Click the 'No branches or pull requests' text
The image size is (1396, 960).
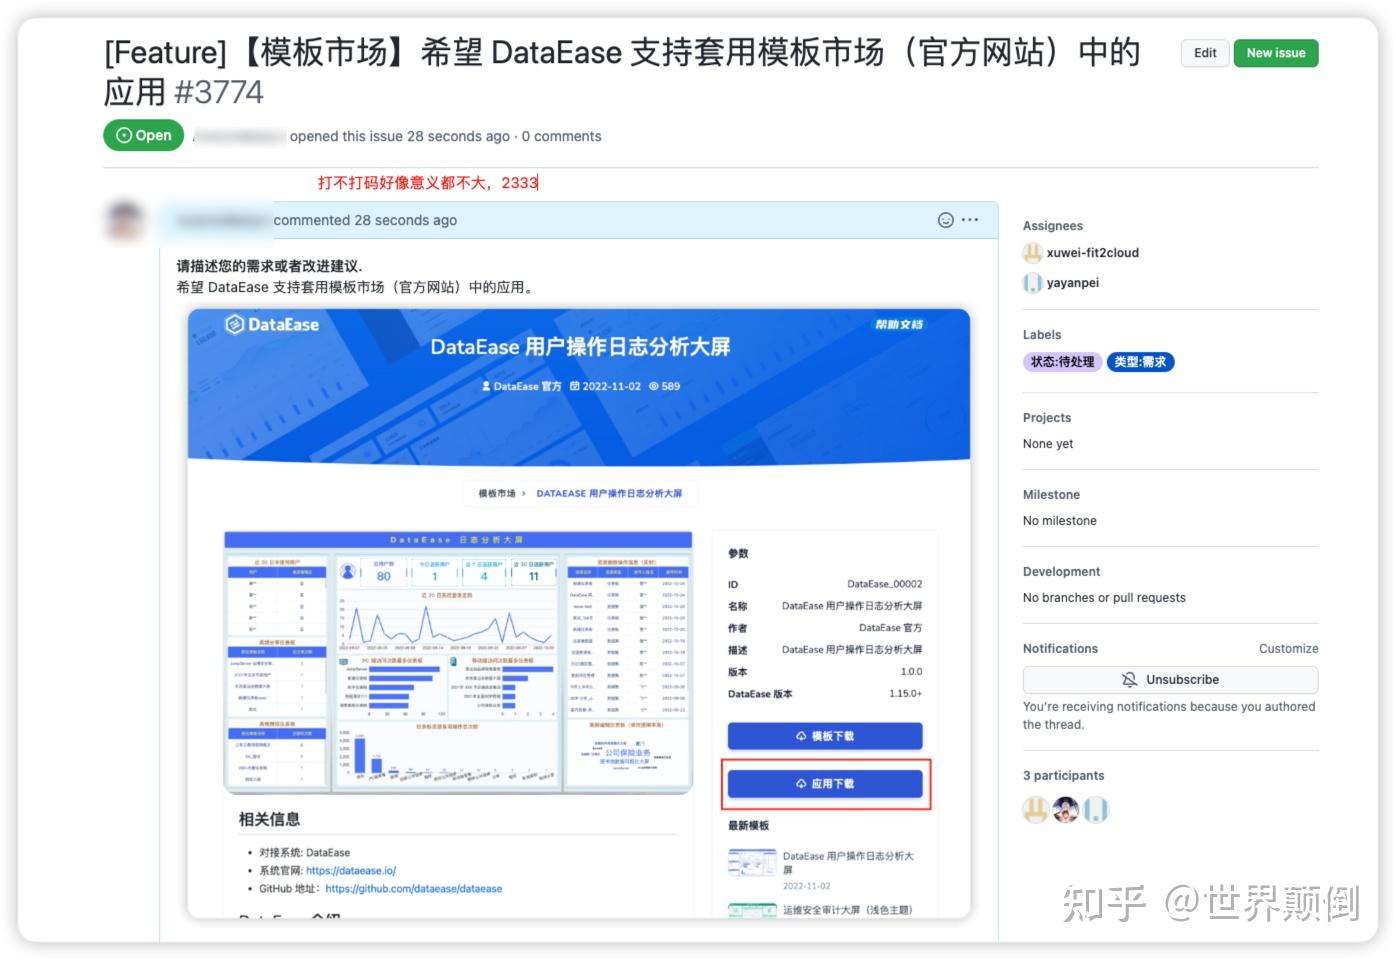[x=1104, y=598]
